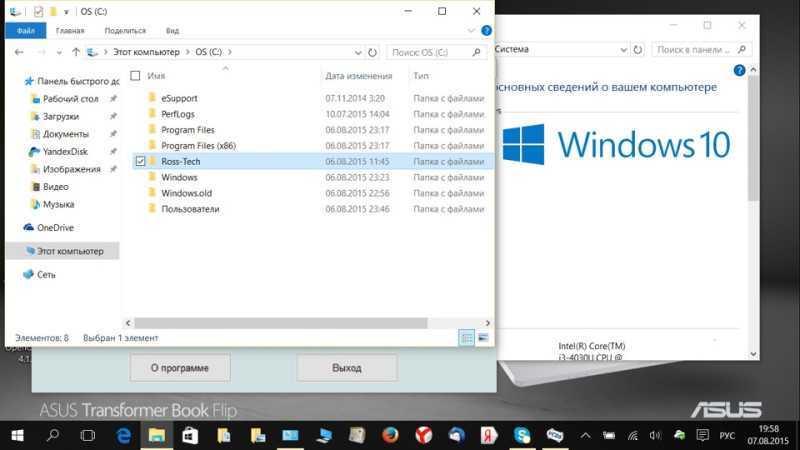The image size is (800, 450).
Task: Switch to large icons view icon
Action: point(483,338)
